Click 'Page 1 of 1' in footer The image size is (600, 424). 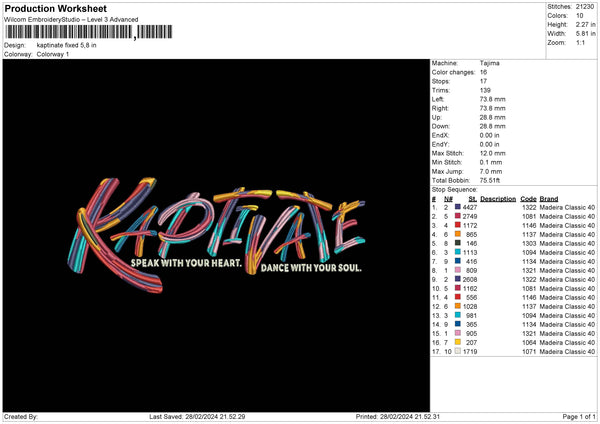(x=579, y=417)
